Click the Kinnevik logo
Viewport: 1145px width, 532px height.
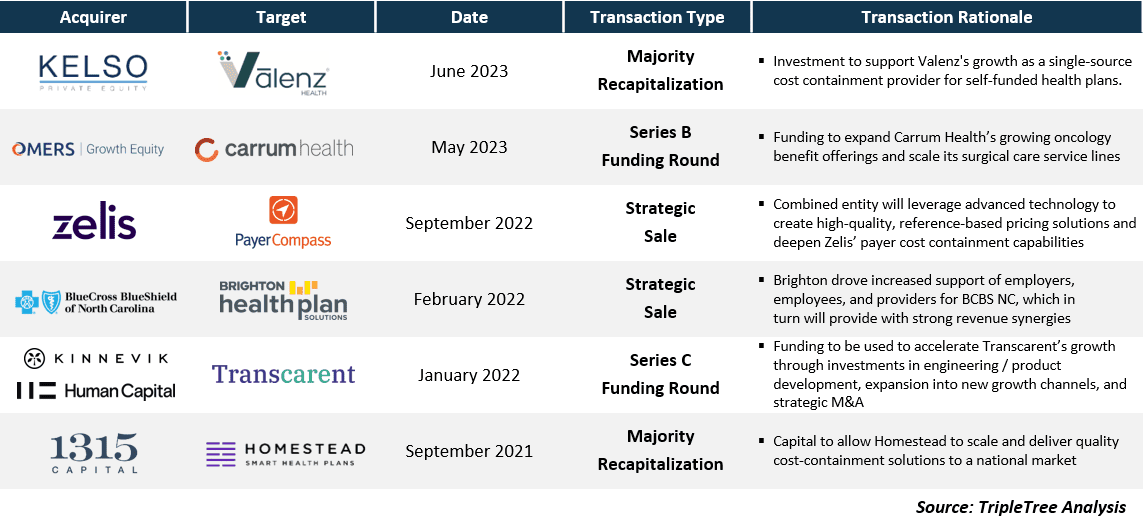tap(96, 358)
